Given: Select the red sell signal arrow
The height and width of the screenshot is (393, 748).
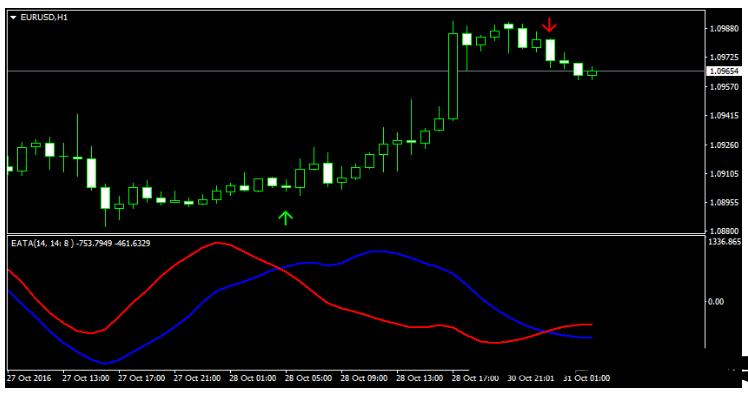Looking at the screenshot, I should [550, 25].
